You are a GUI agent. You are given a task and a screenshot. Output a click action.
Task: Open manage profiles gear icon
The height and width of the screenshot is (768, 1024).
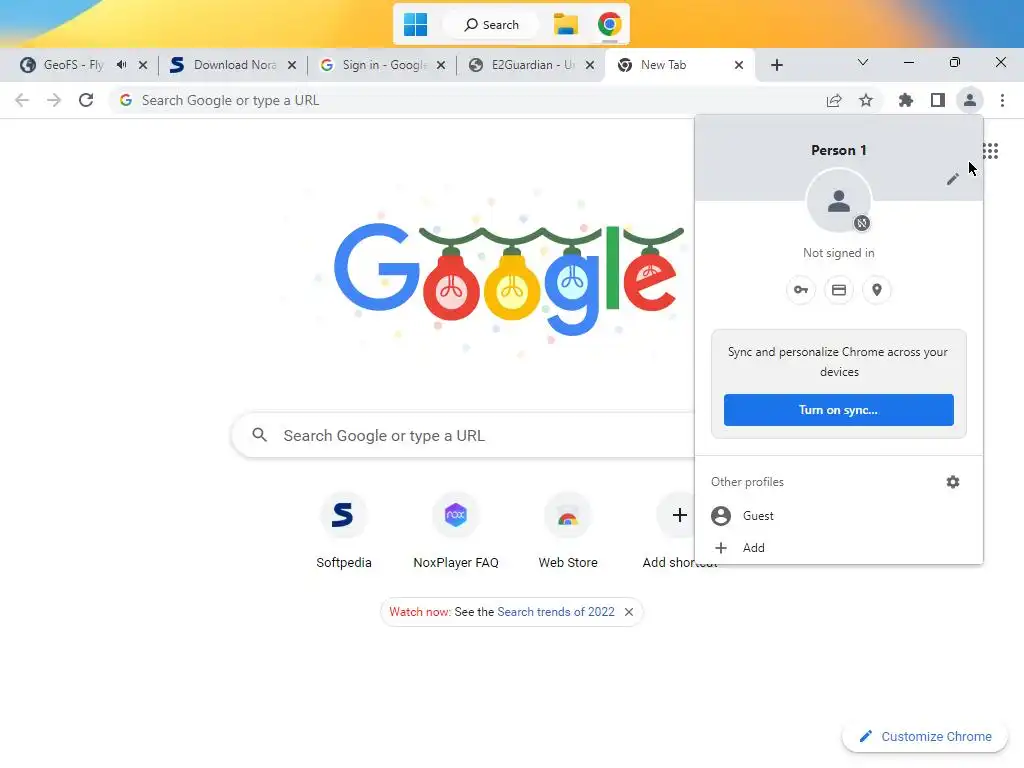pos(953,482)
